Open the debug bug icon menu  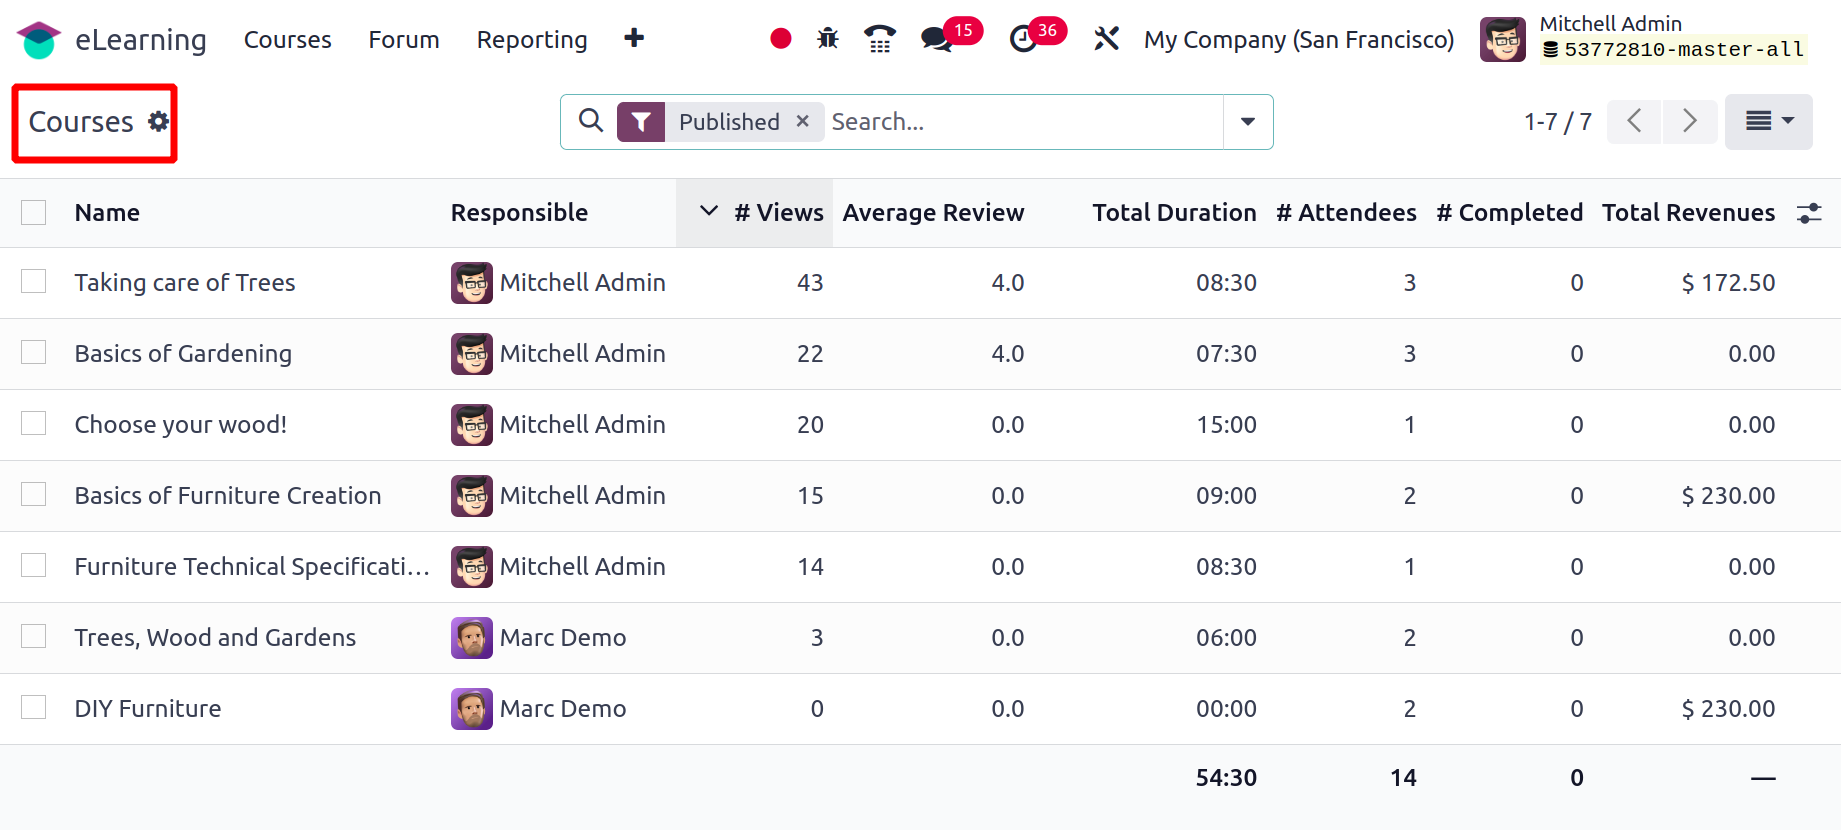pos(828,39)
